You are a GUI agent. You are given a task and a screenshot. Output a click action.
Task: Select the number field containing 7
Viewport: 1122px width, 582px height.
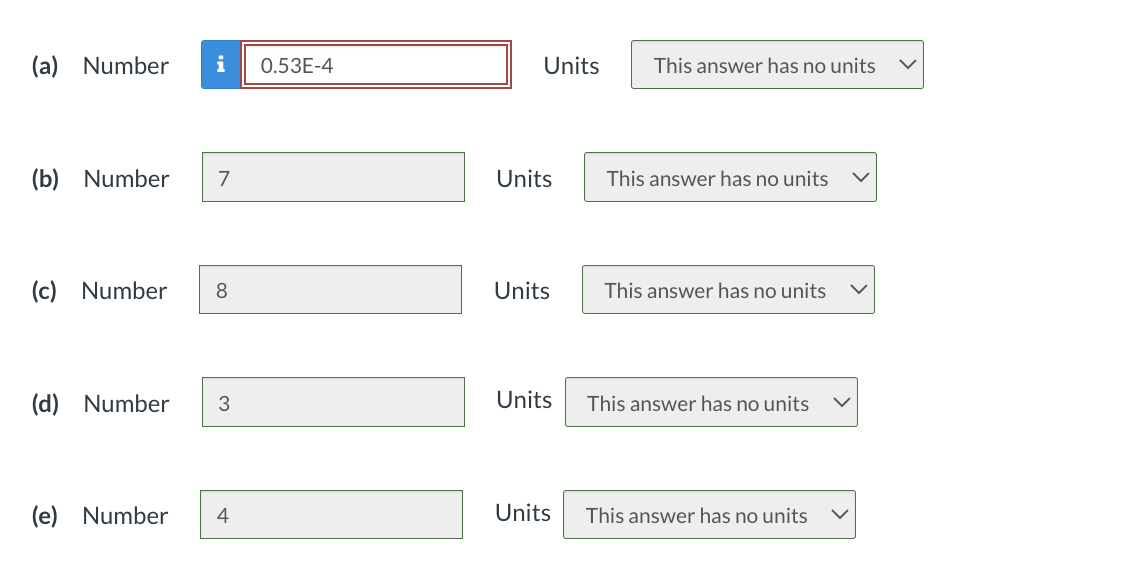(x=333, y=177)
